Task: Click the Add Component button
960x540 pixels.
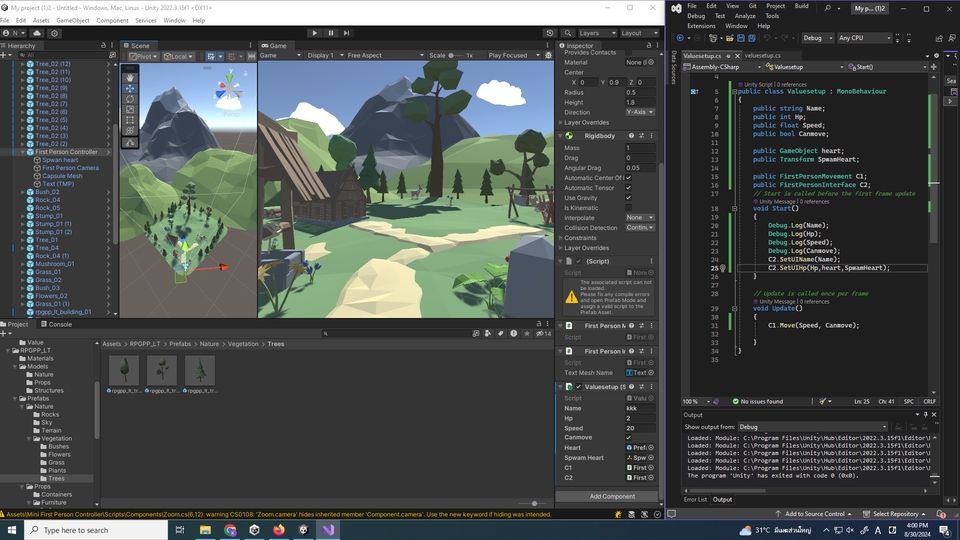Action: [x=611, y=496]
